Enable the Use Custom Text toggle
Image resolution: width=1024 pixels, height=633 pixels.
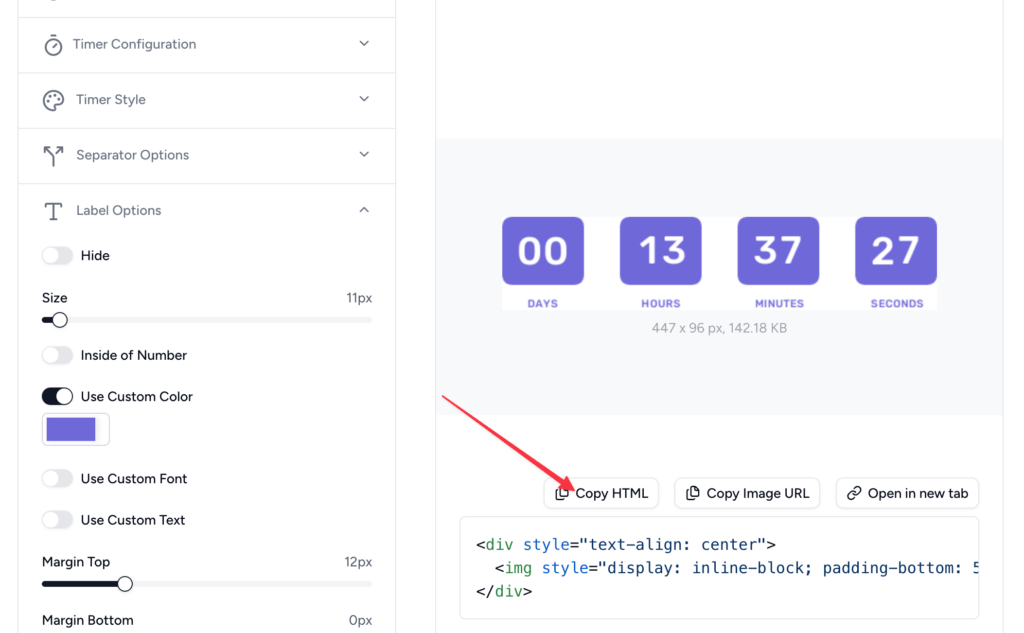click(57, 519)
